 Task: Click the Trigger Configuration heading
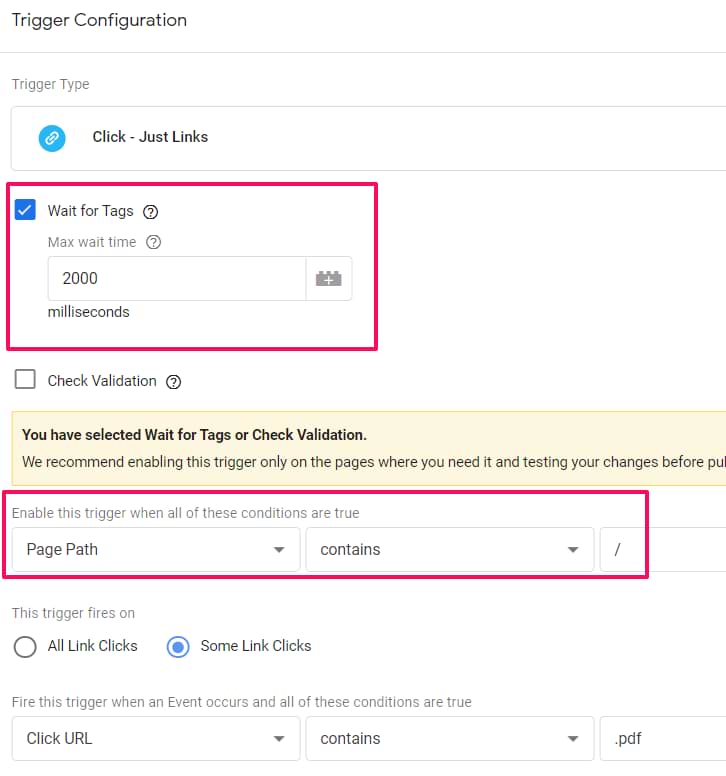(x=99, y=20)
